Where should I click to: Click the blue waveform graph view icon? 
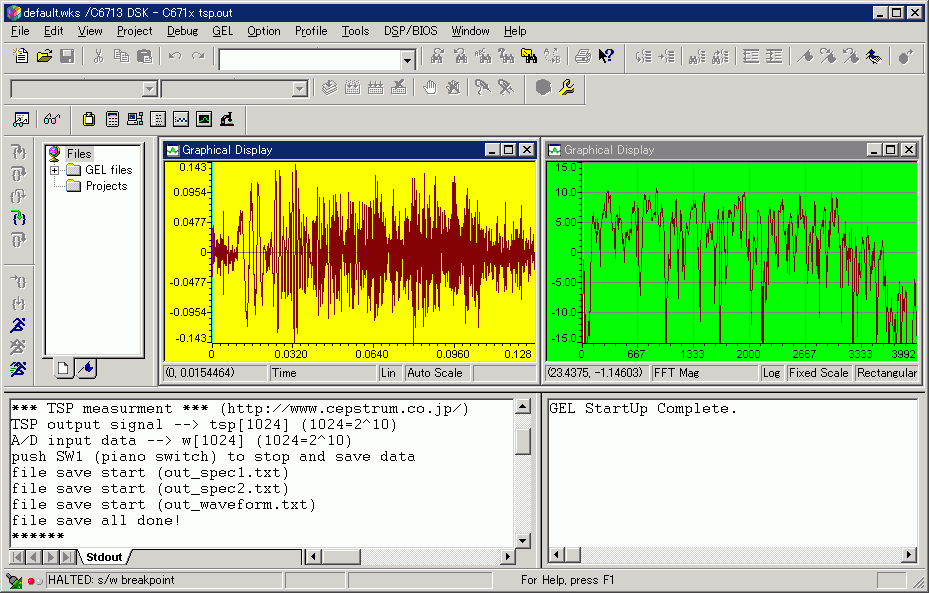pos(181,120)
